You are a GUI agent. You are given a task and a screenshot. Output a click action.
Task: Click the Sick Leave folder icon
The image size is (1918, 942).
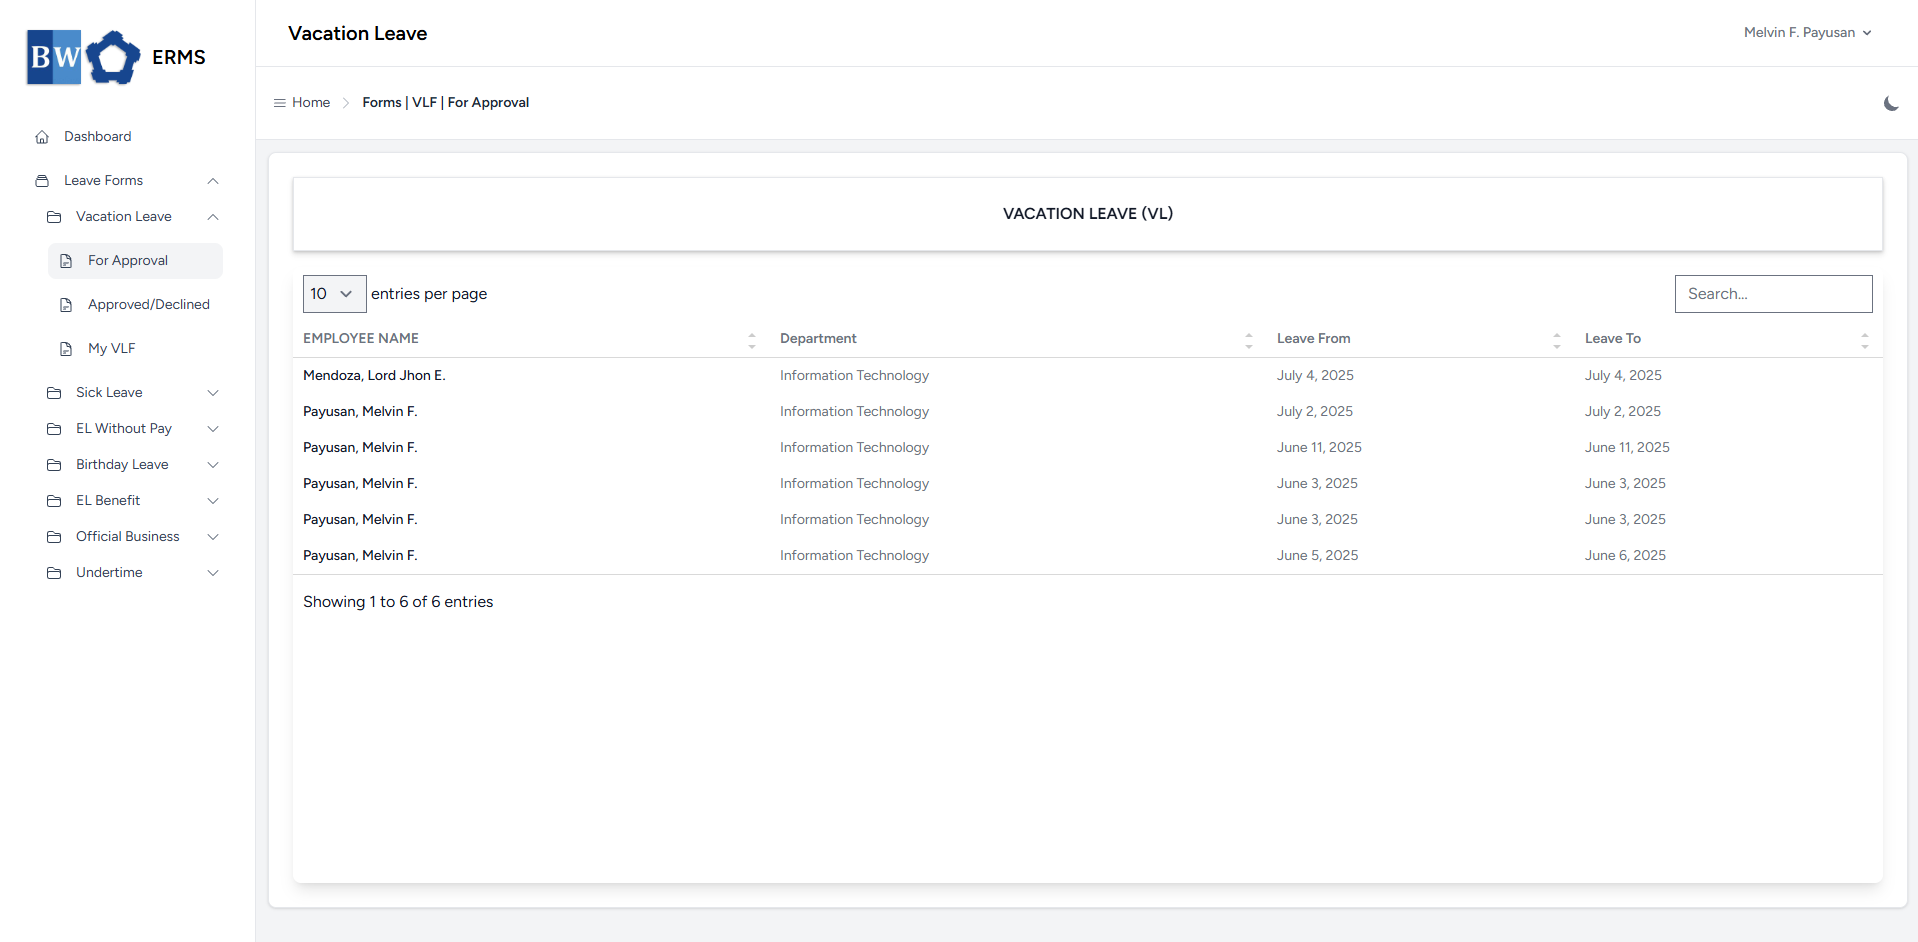54,393
